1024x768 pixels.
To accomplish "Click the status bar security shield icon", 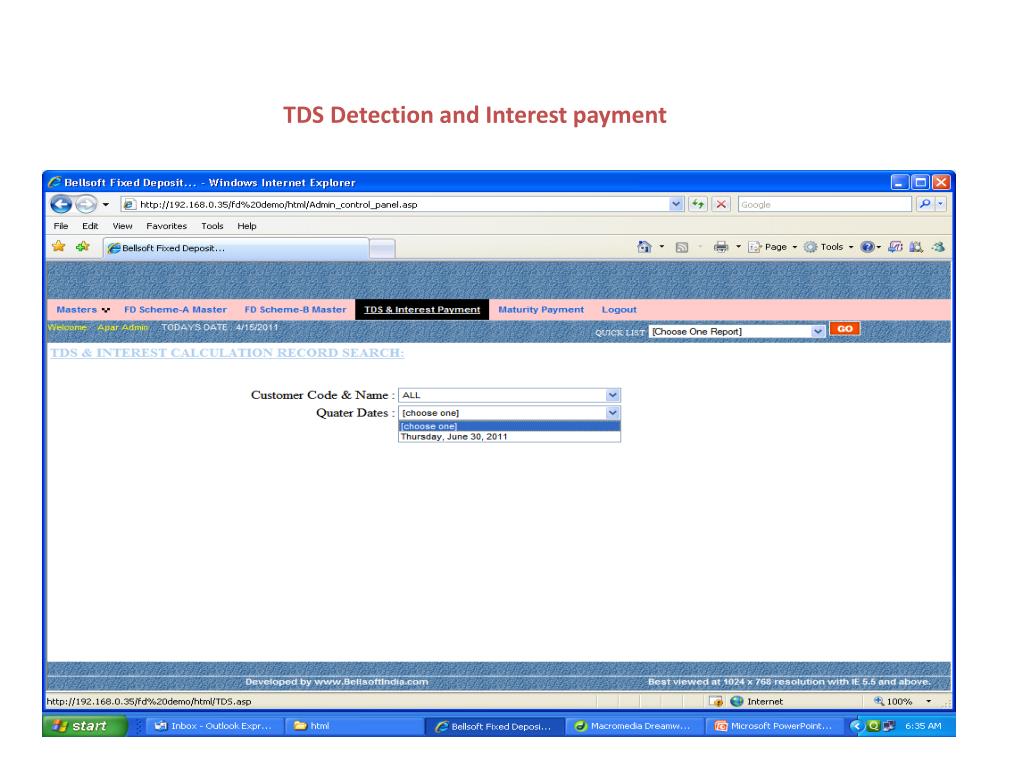I will pos(716,701).
